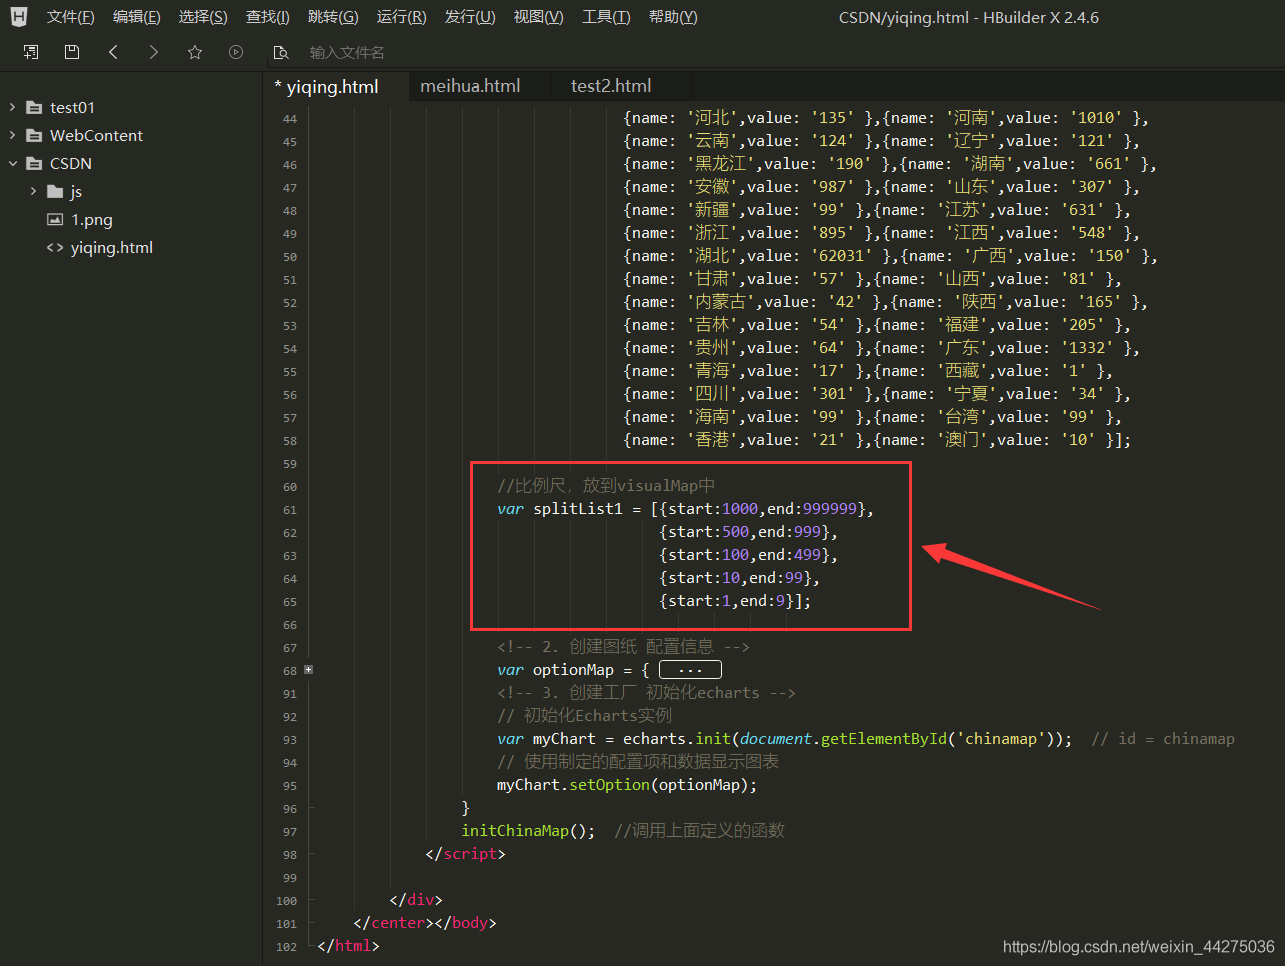Select the WebContent project in tree
This screenshot has height=966, width=1285.
pyautogui.click(x=96, y=135)
